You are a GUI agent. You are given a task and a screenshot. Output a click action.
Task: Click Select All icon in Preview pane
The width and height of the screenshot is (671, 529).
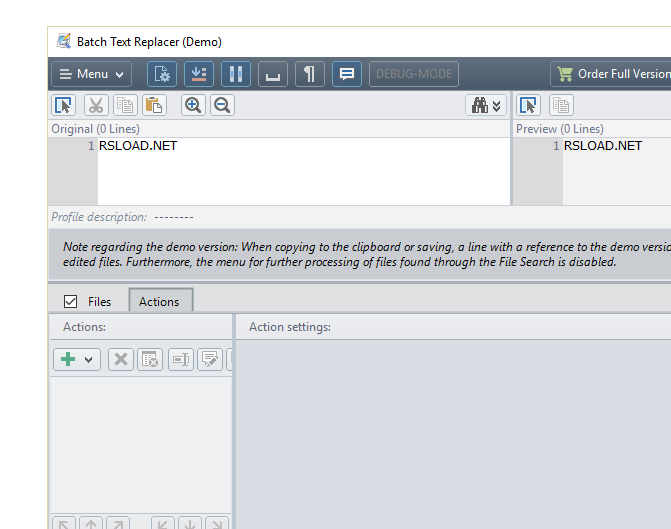click(x=528, y=105)
